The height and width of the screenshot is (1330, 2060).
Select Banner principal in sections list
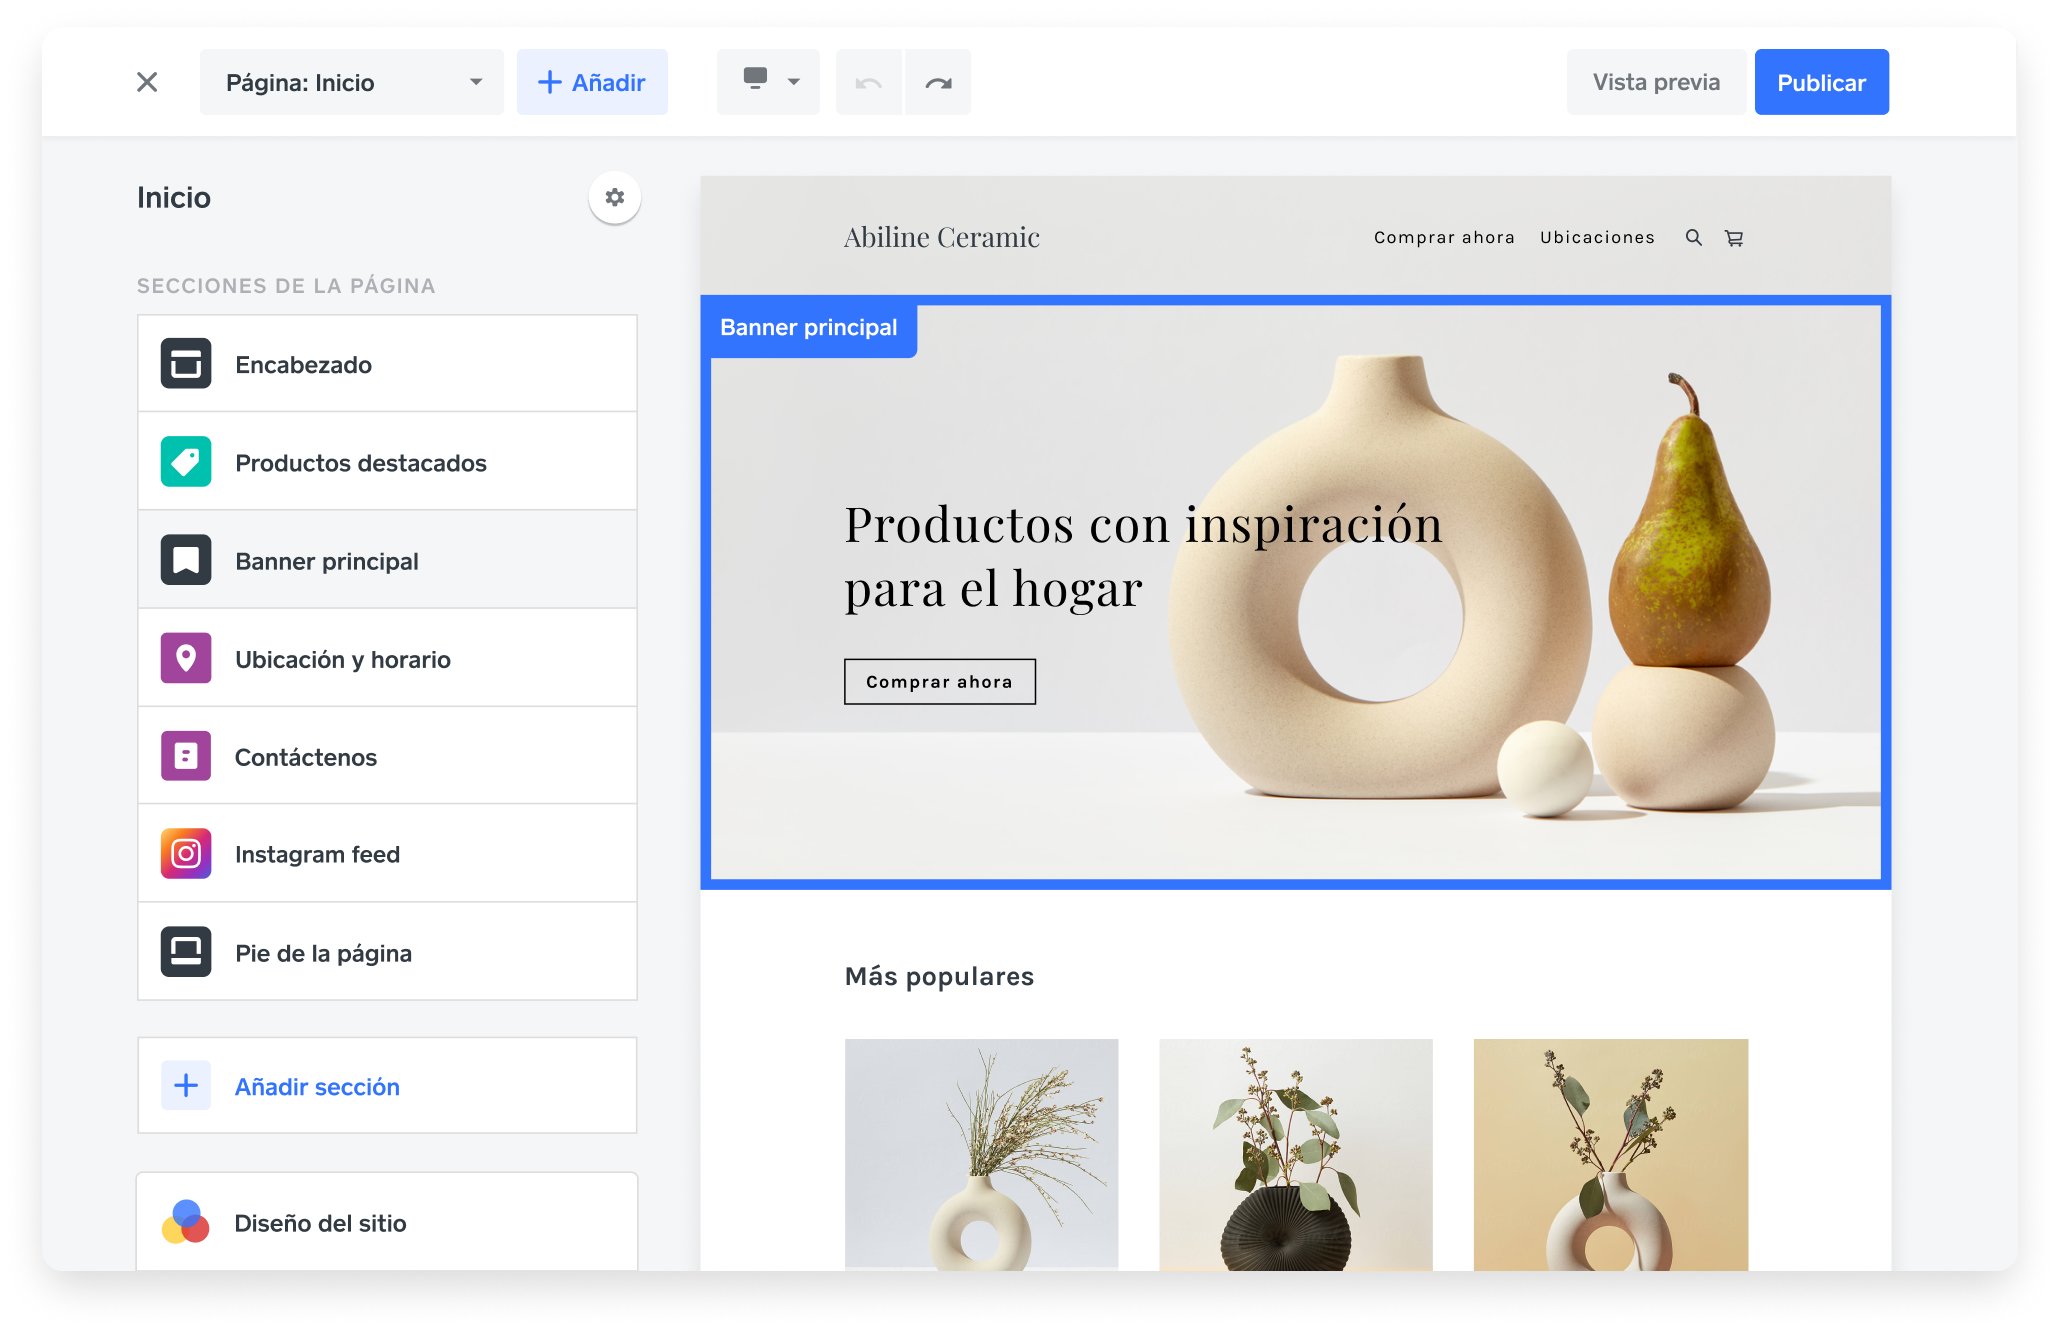pyautogui.click(x=387, y=561)
